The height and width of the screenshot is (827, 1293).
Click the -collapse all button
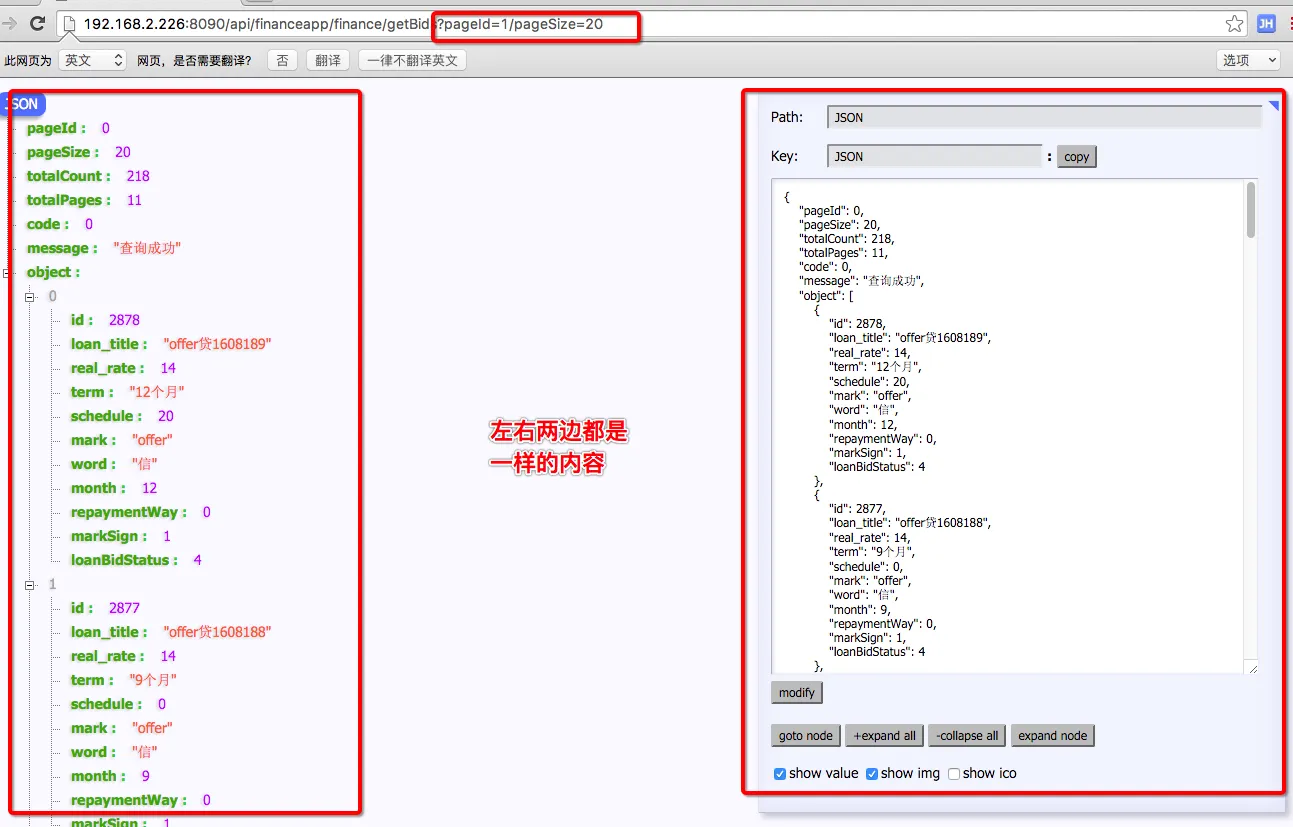(967, 736)
